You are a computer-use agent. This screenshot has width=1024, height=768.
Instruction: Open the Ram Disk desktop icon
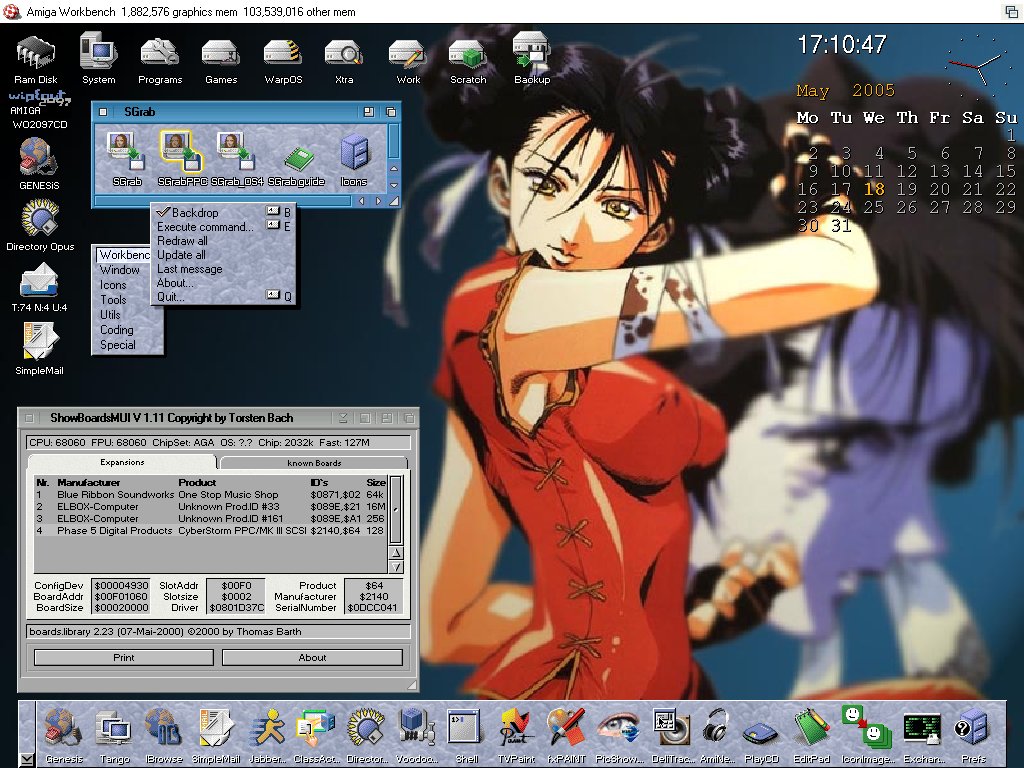coord(36,59)
